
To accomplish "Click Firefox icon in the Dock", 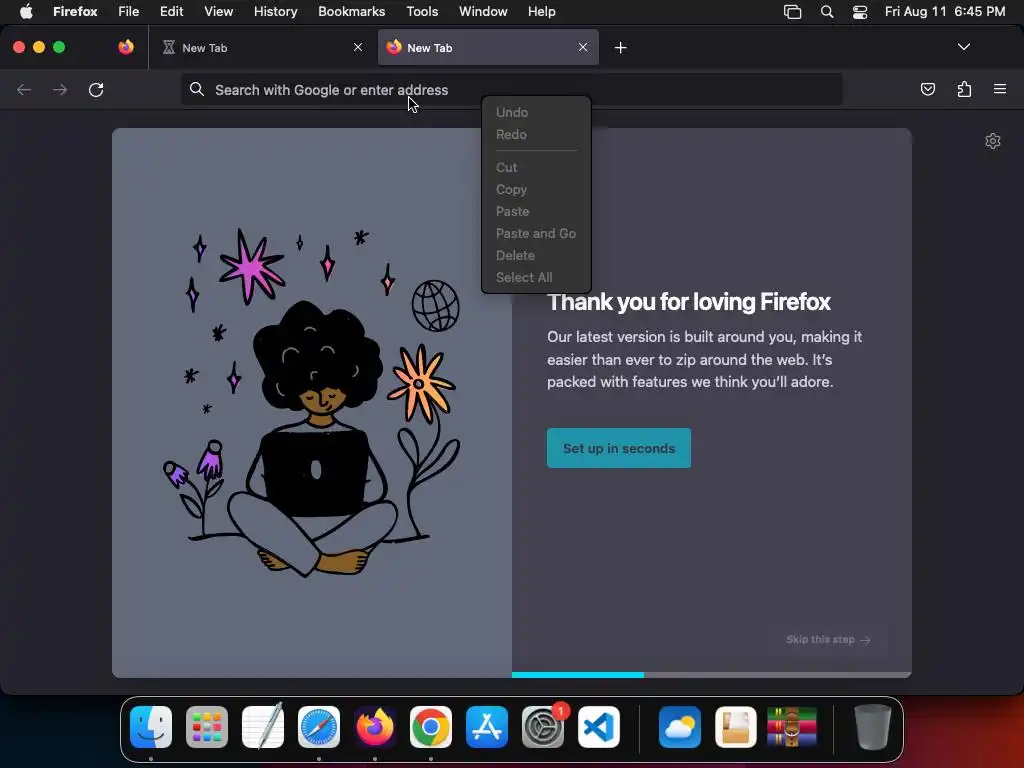I will [x=375, y=727].
